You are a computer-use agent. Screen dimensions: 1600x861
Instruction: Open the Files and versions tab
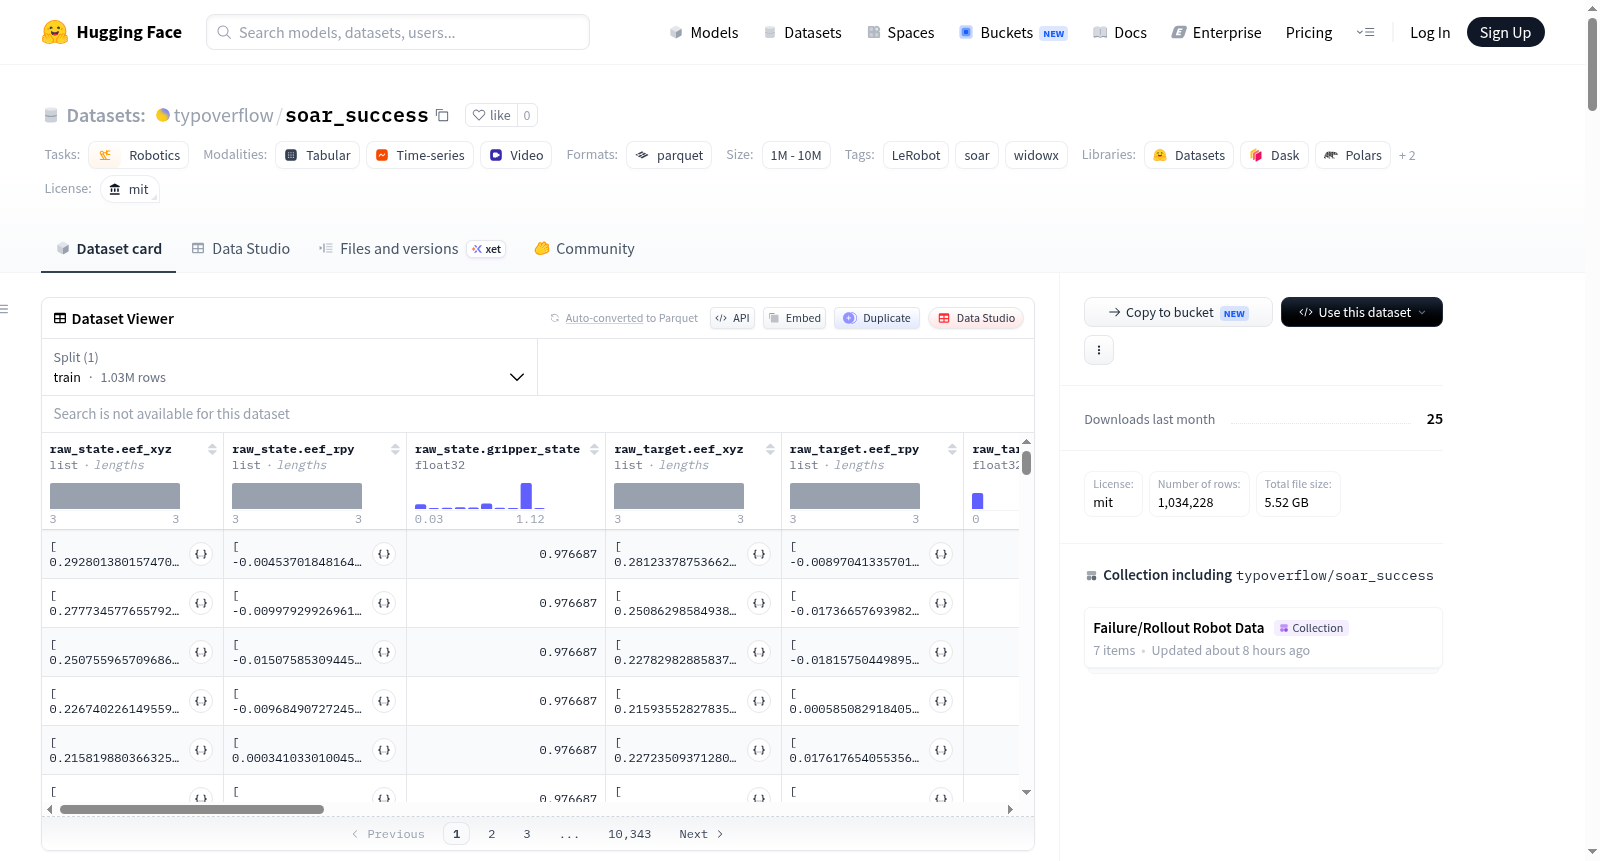coord(412,248)
